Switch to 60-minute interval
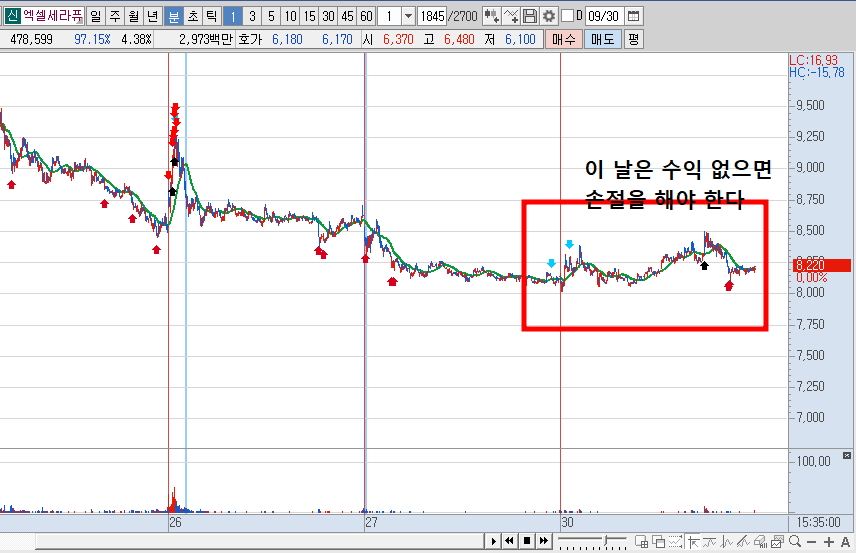Screen dimensions: 856x553 [367, 16]
